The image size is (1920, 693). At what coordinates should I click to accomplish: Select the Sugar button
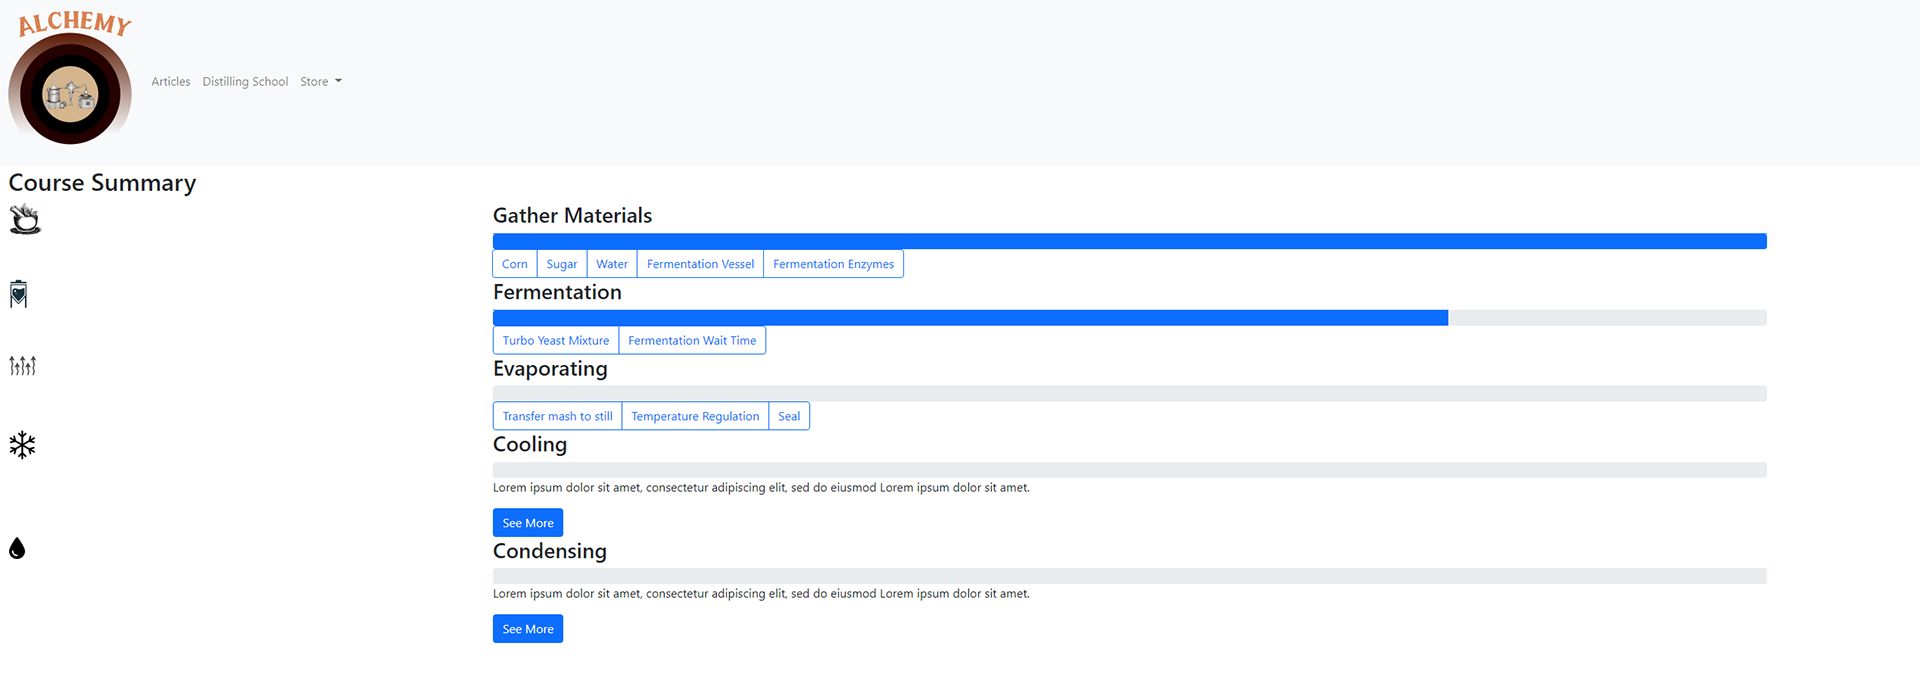[562, 264]
